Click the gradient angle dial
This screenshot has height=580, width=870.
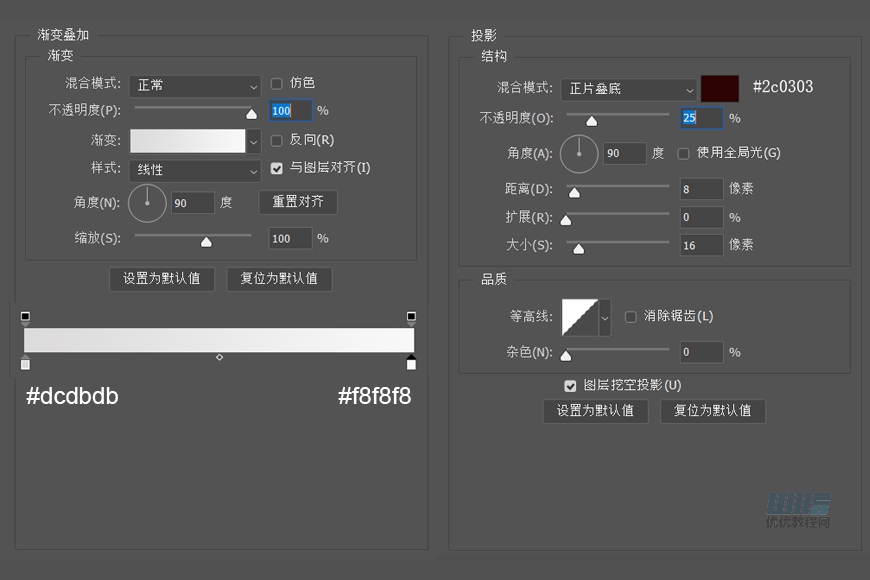[147, 202]
